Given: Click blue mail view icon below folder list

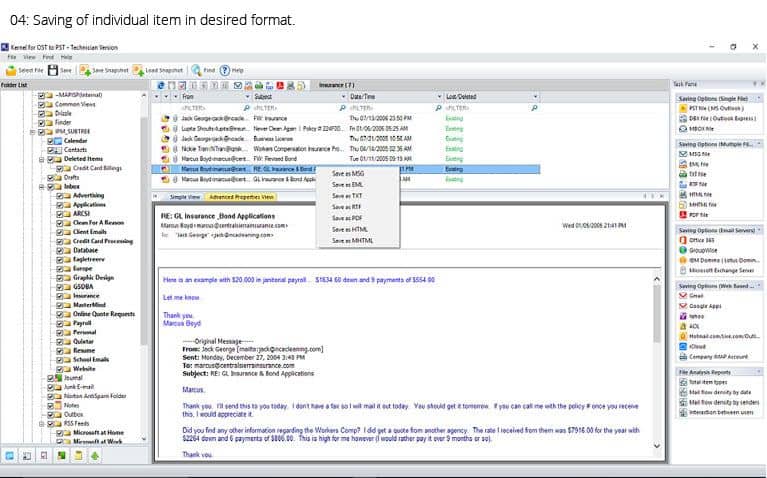Looking at the screenshot, I should (x=9, y=456).
